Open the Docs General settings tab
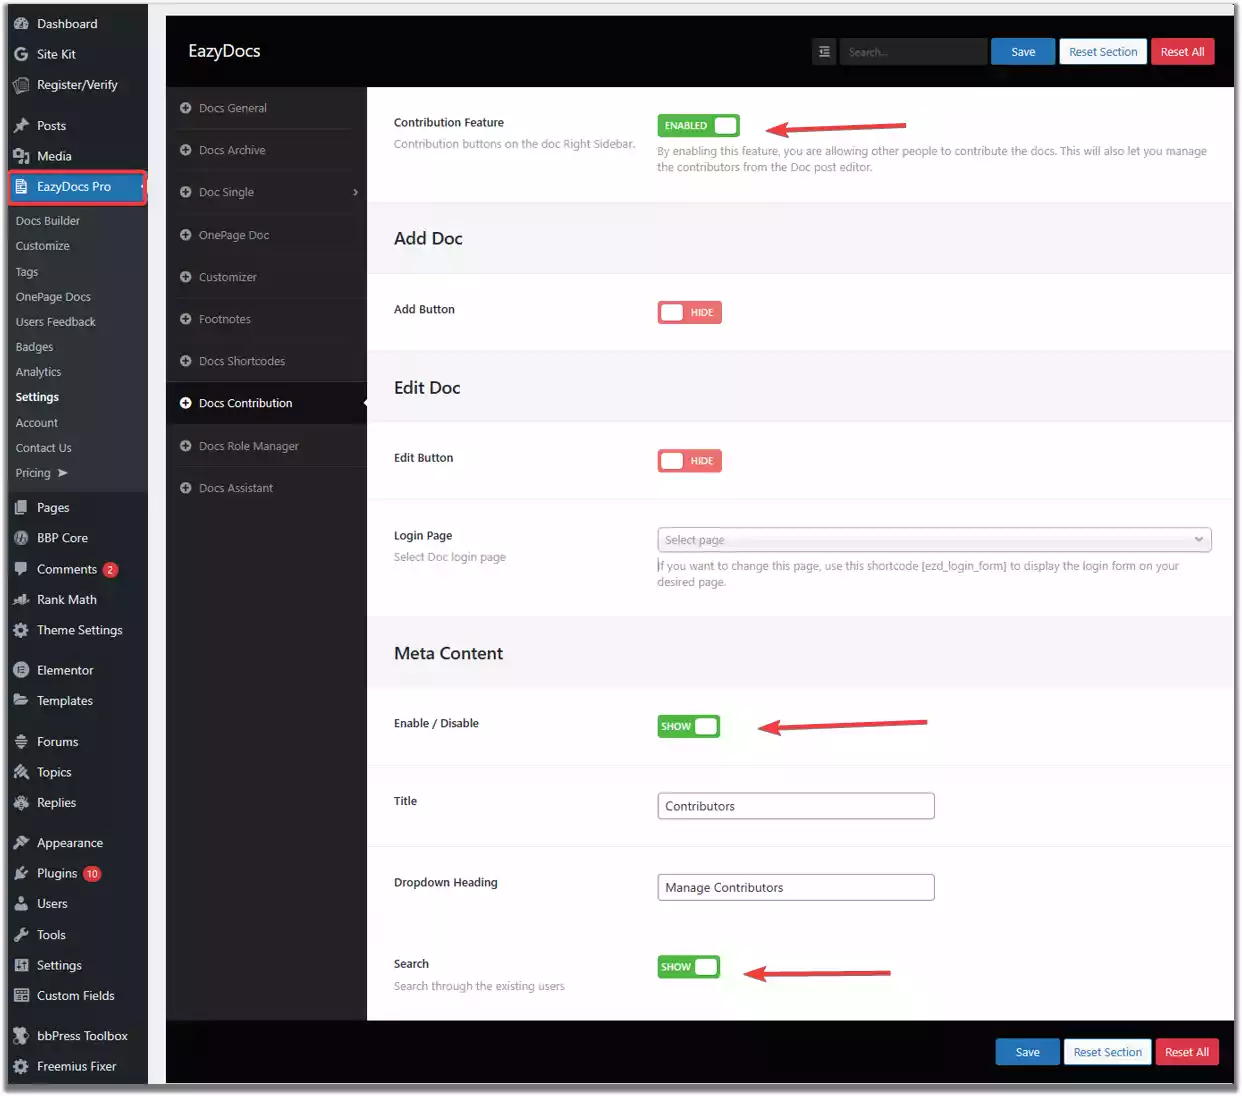This screenshot has width=1242, height=1096. 266,108
